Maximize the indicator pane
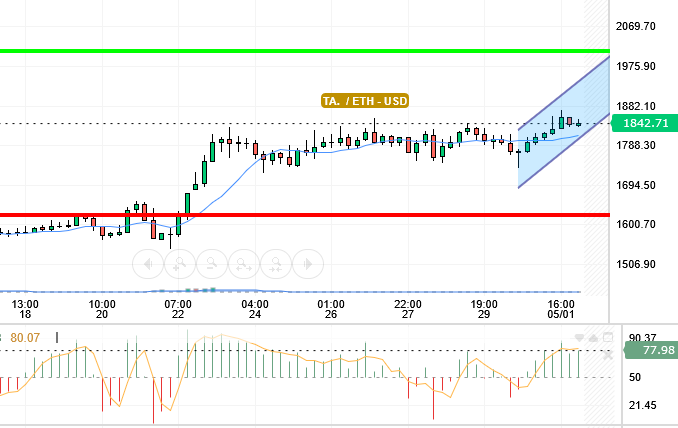The image size is (678, 428). click(608, 337)
